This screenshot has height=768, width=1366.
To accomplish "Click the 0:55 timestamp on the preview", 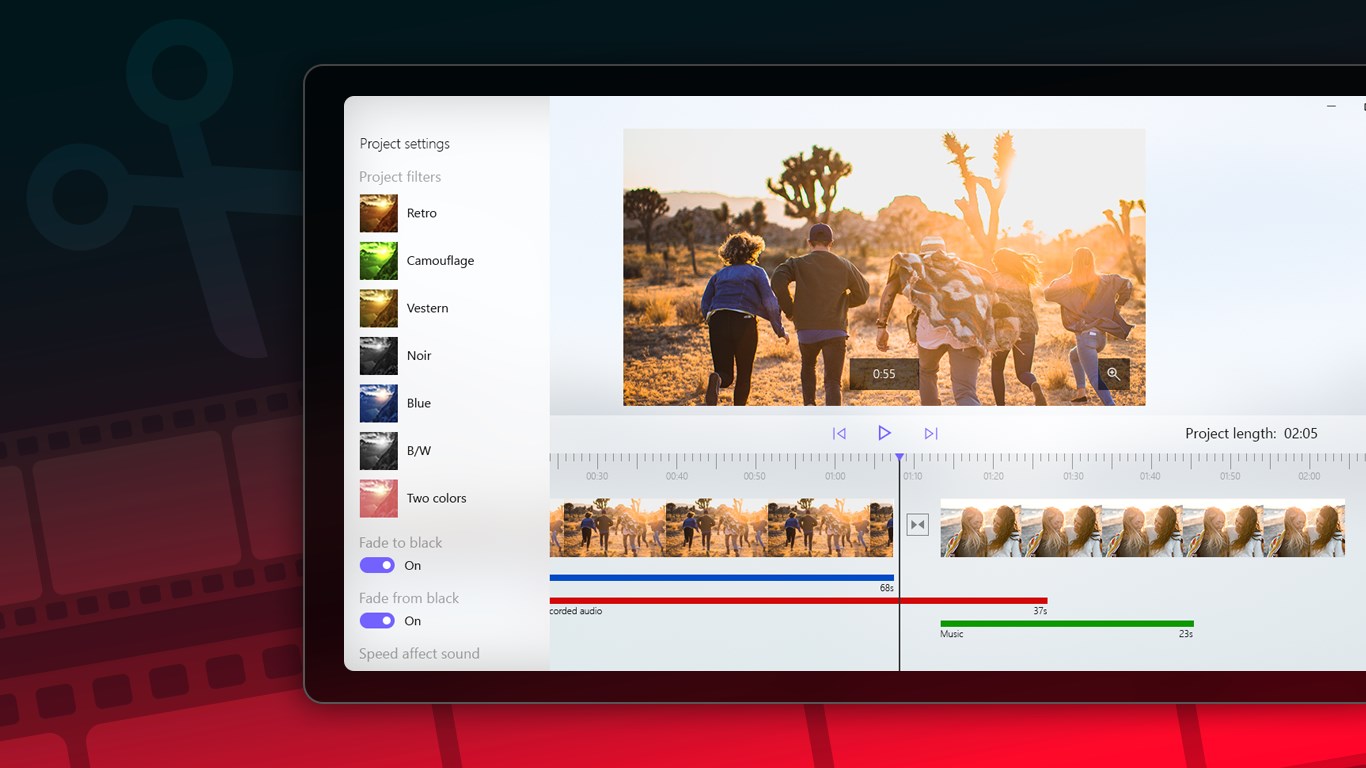I will [884, 374].
